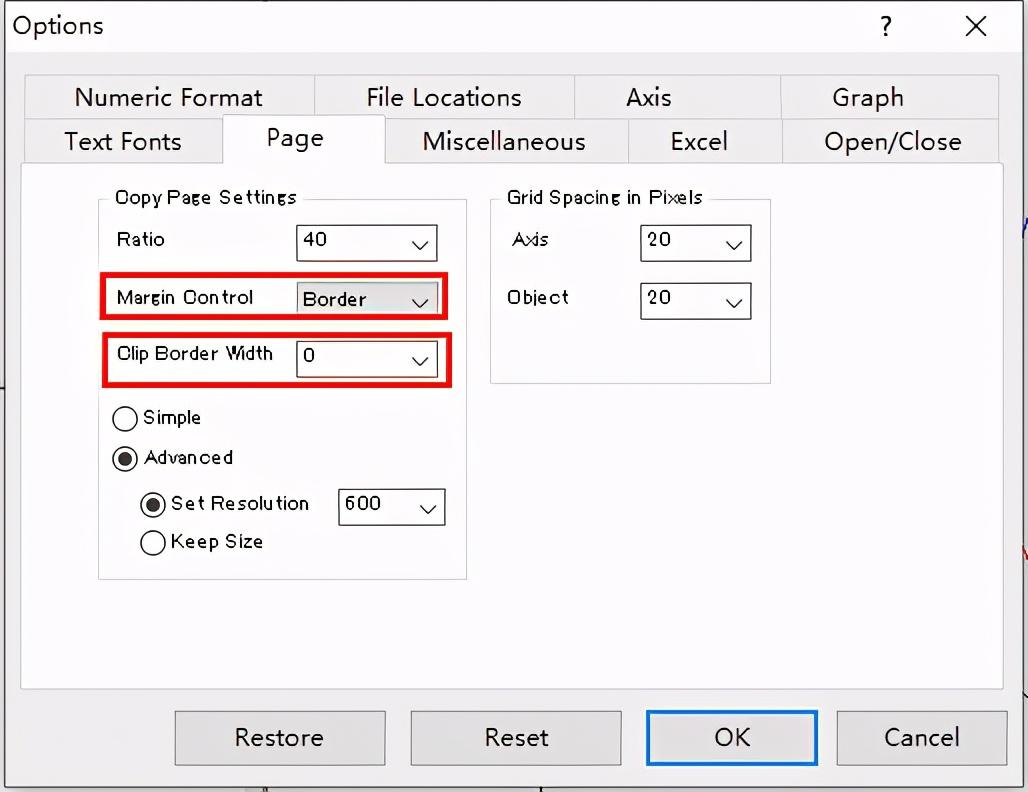The image size is (1028, 792).
Task: Expand the Grid Spacing Object dropdown arrow
Action: pyautogui.click(x=734, y=302)
